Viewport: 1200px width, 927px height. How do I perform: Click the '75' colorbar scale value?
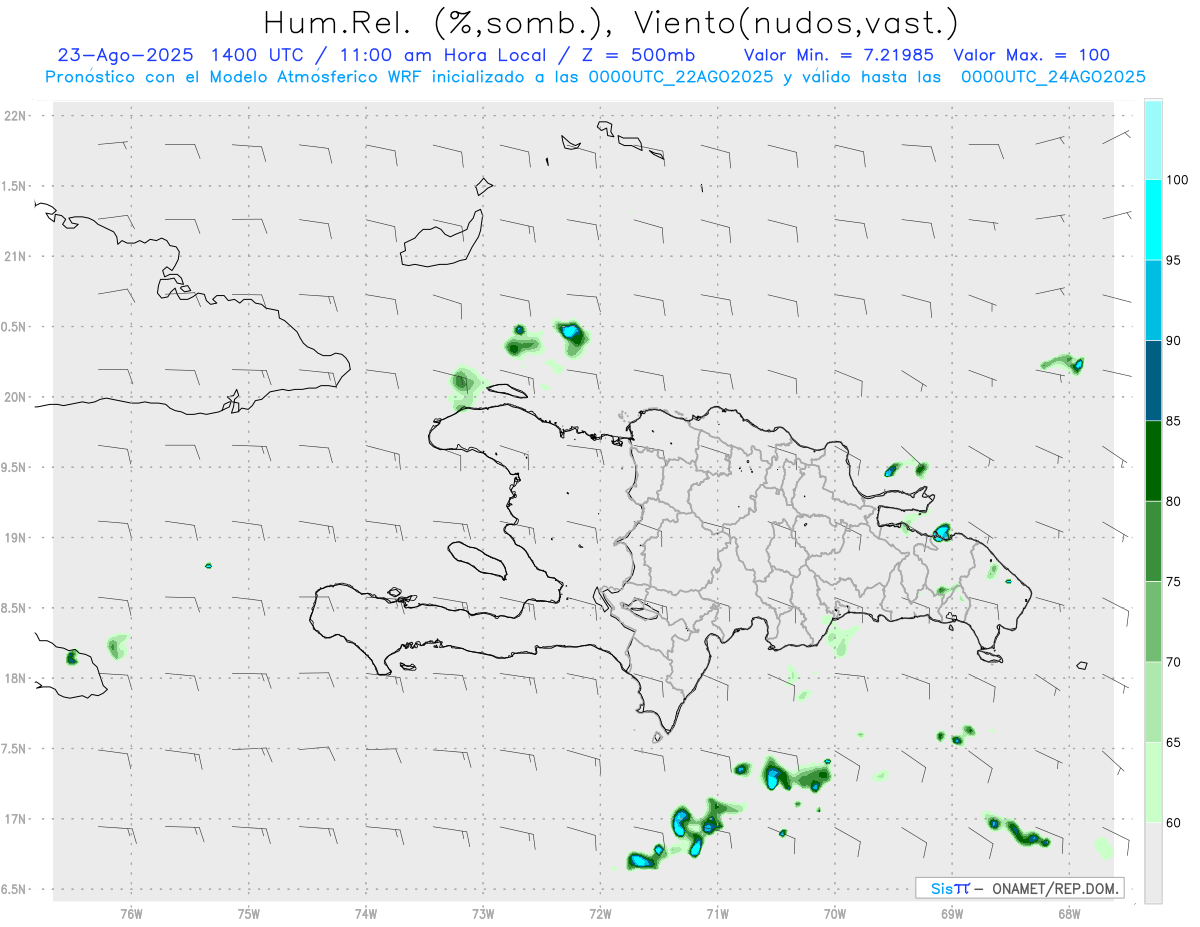click(x=1175, y=581)
